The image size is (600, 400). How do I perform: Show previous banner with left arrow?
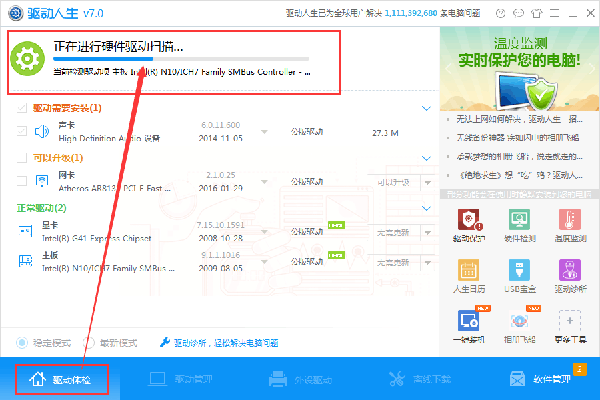[448, 69]
